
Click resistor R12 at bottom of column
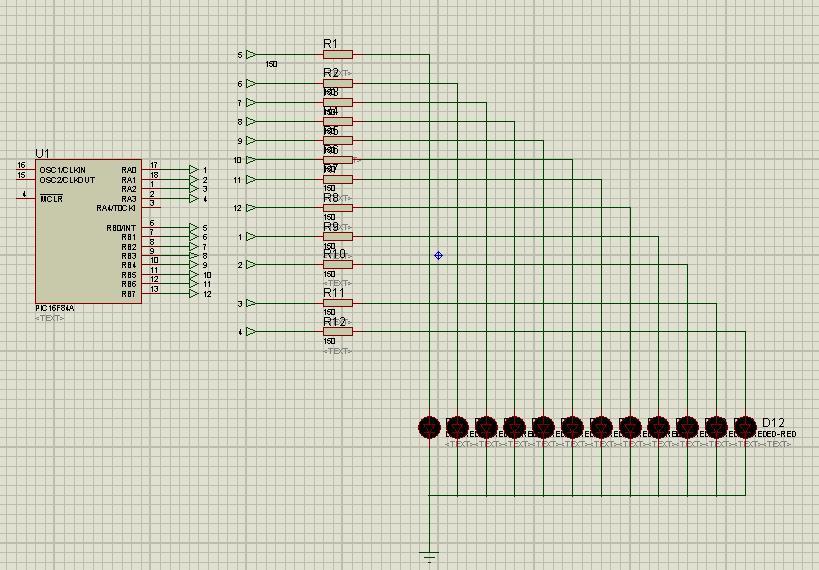(x=338, y=332)
